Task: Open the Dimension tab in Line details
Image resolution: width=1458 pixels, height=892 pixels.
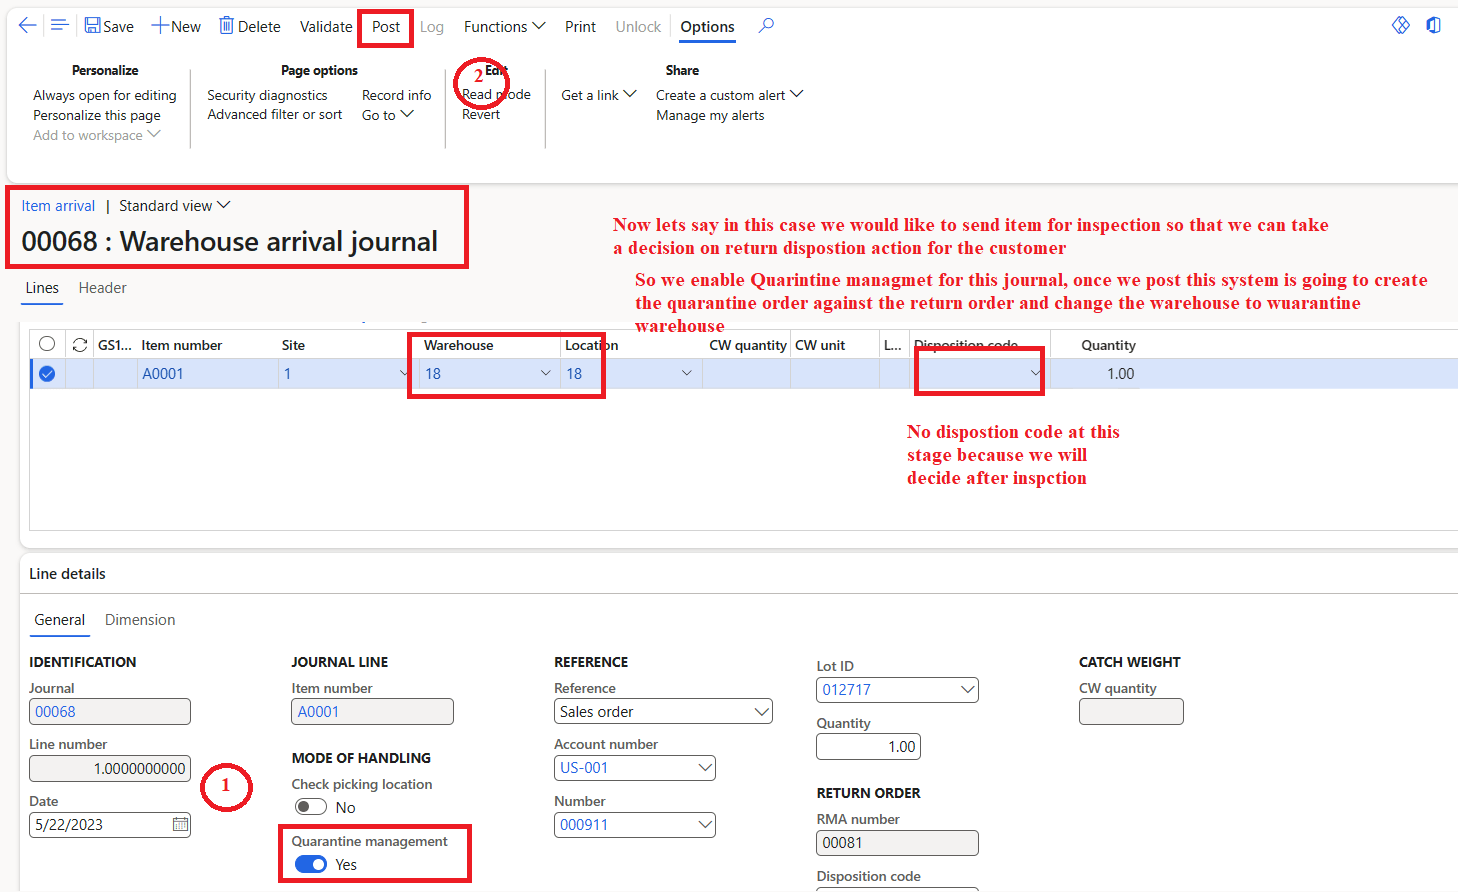Action: tap(139, 620)
